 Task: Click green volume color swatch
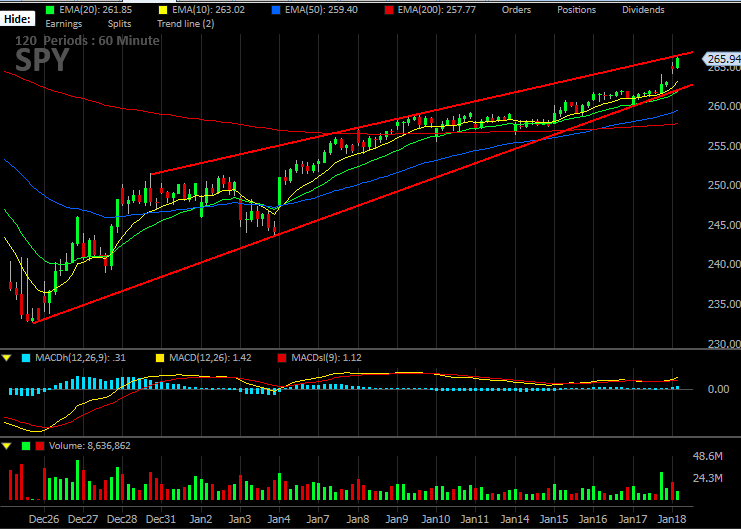tap(26, 446)
